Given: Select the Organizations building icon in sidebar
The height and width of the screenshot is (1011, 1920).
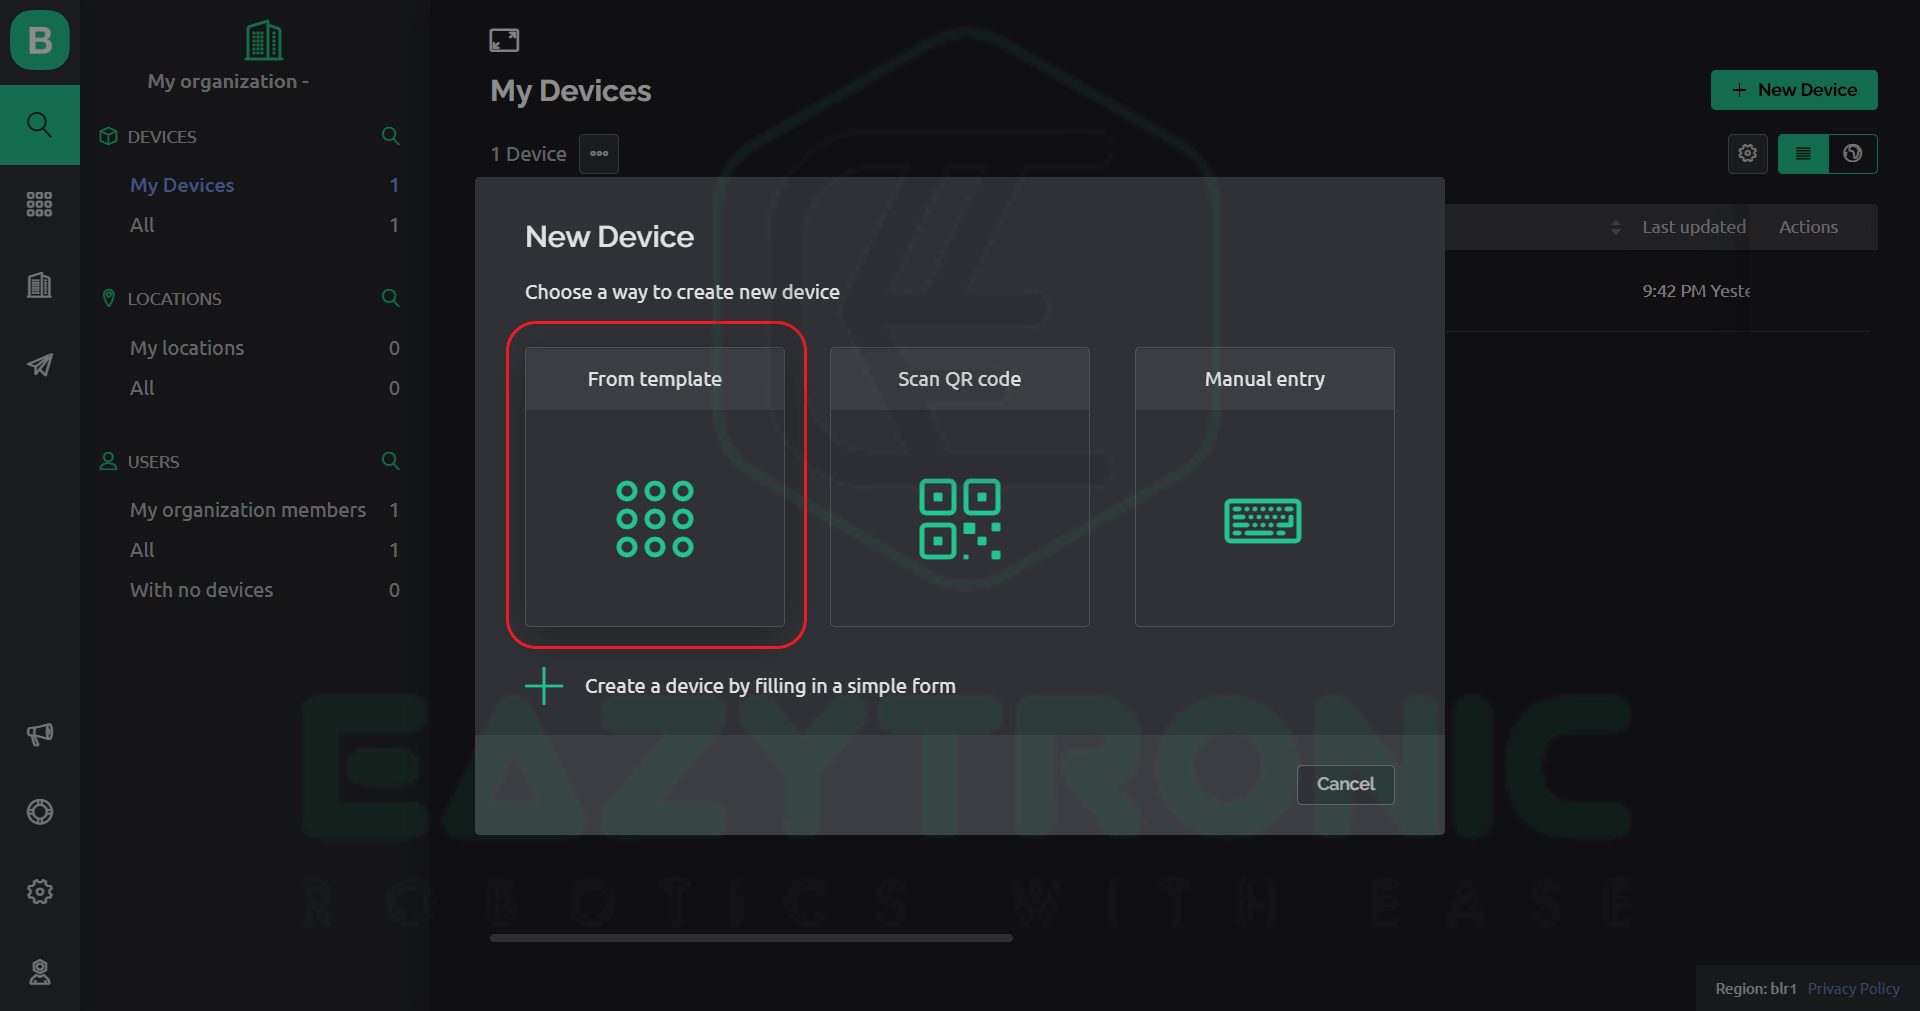Looking at the screenshot, I should [40, 284].
